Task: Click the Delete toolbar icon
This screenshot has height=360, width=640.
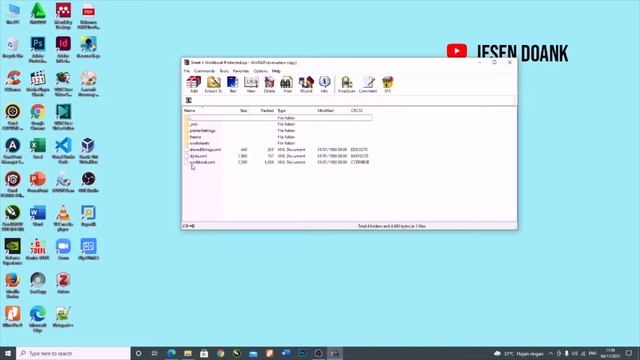Action: [x=269, y=84]
